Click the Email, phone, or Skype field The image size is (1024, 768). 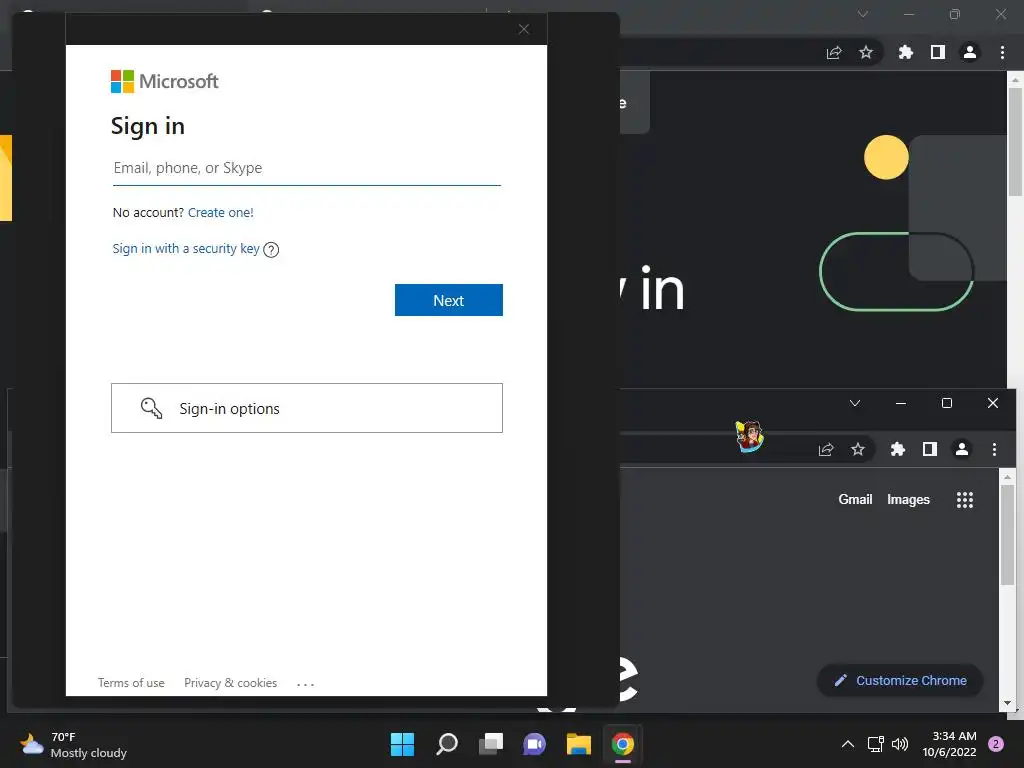306,168
